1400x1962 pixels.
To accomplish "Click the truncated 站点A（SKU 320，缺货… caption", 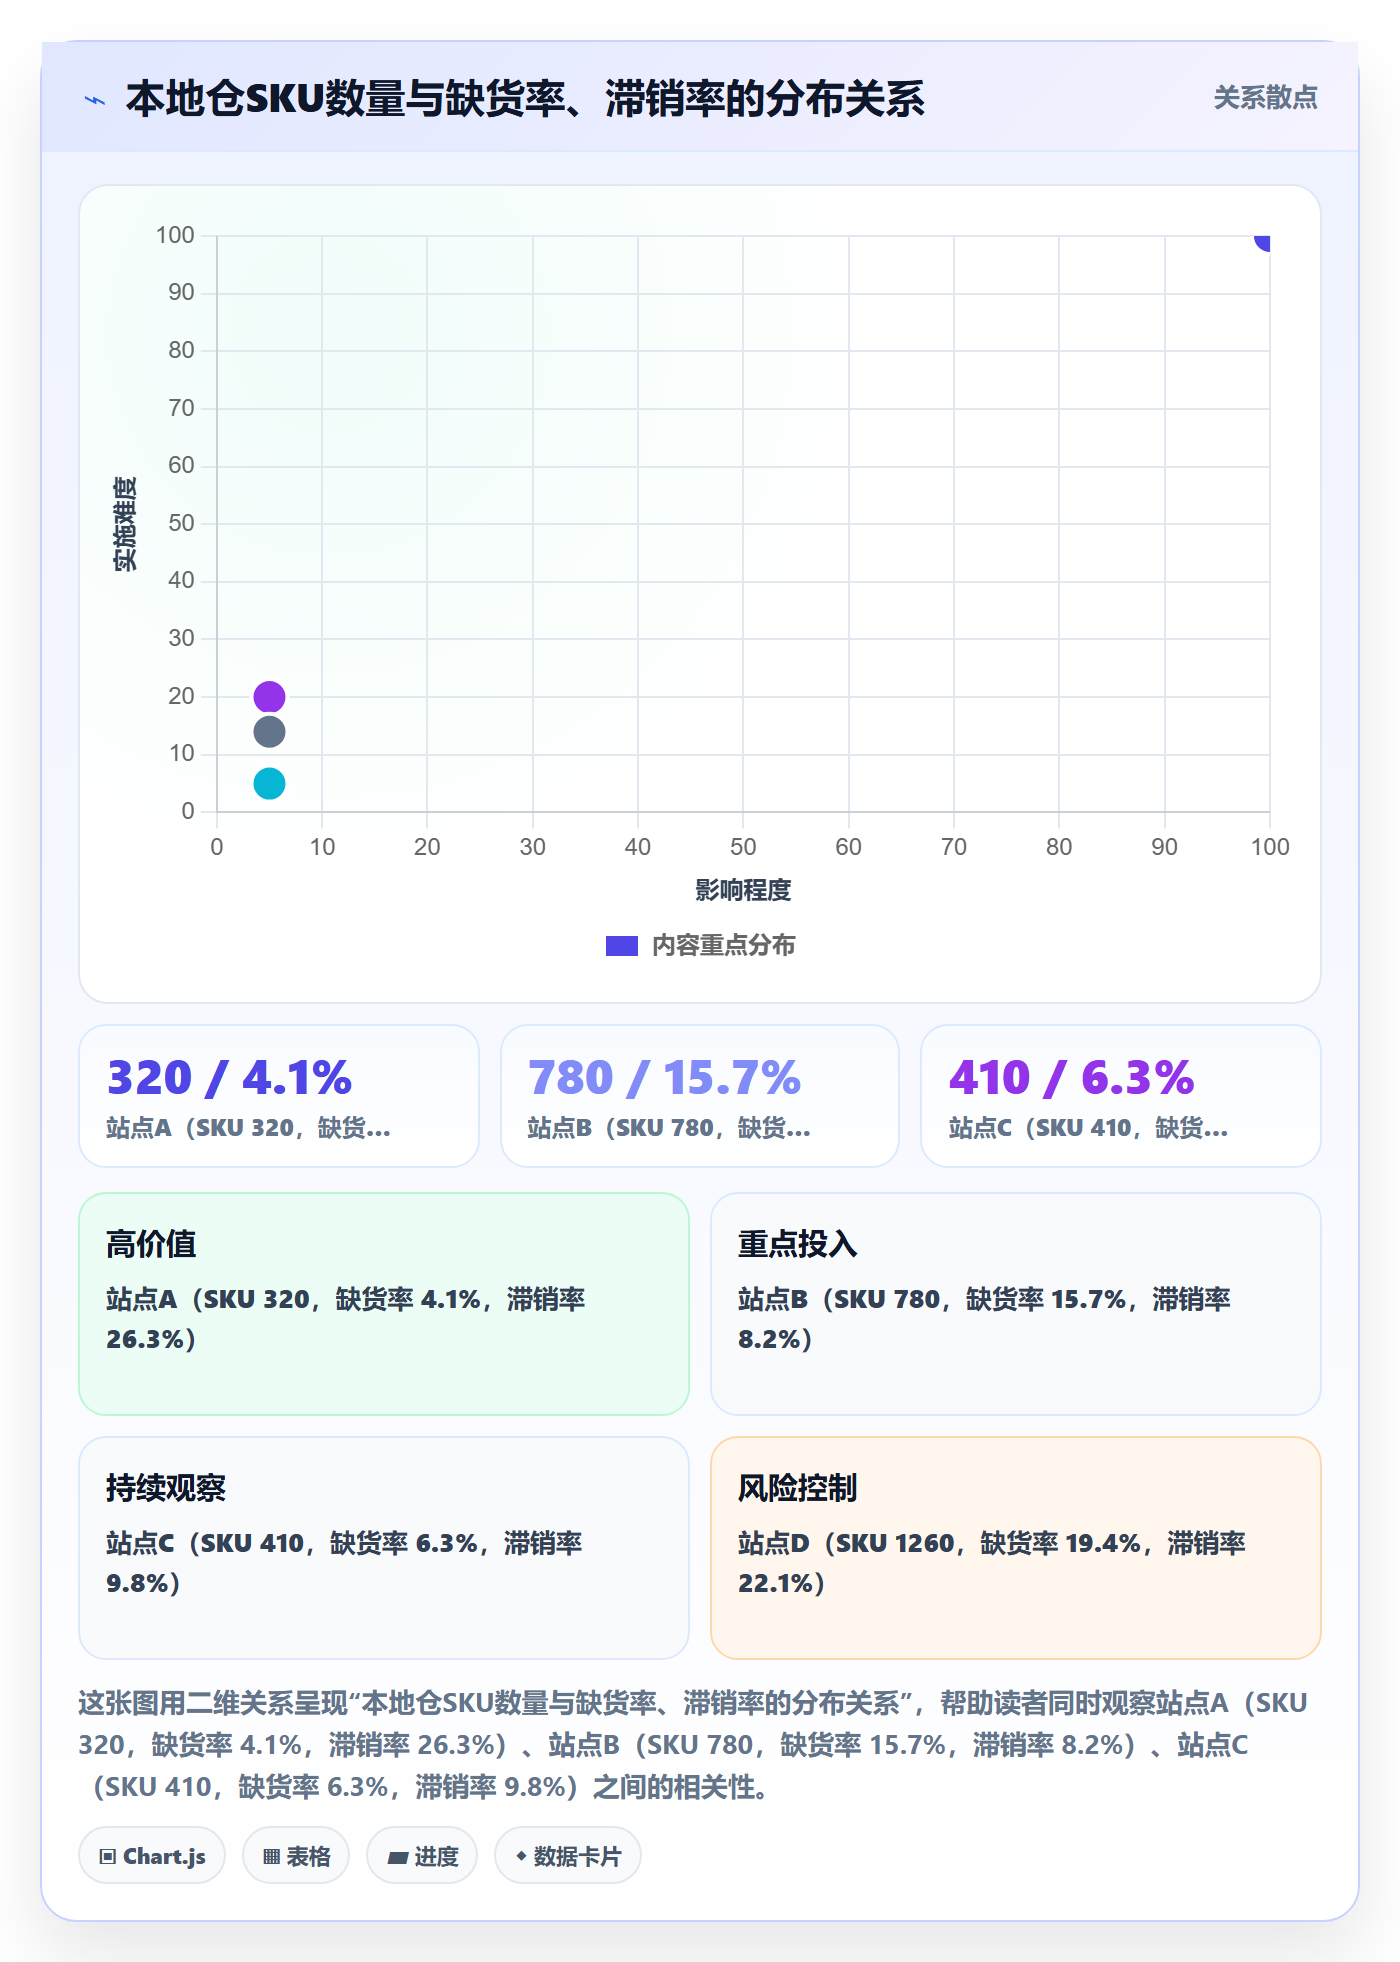I will point(249,1128).
